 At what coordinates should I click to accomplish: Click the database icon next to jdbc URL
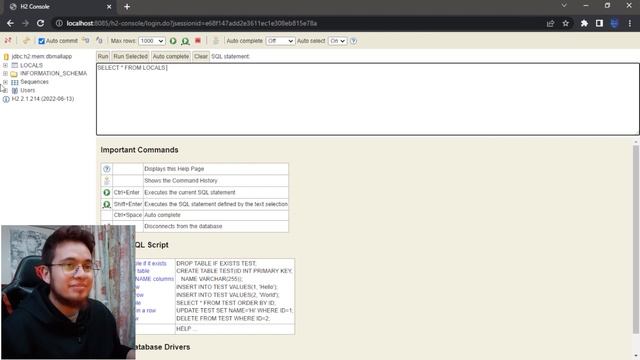(x=6, y=57)
